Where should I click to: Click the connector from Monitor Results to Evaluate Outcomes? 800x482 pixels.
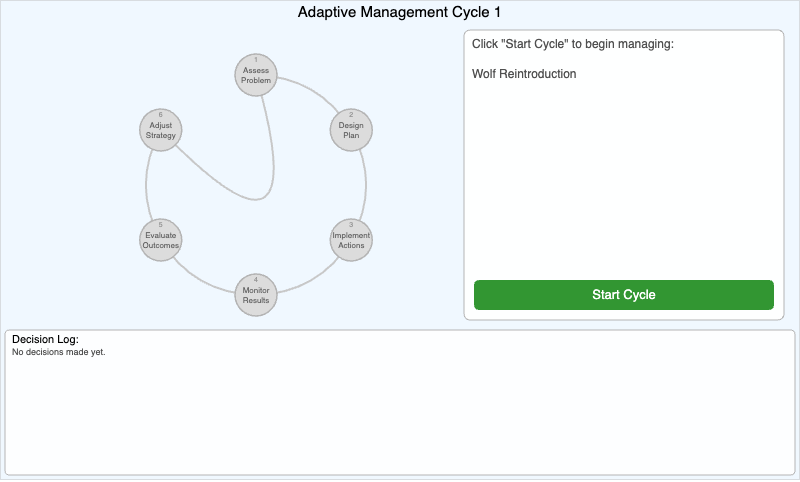pos(202,277)
